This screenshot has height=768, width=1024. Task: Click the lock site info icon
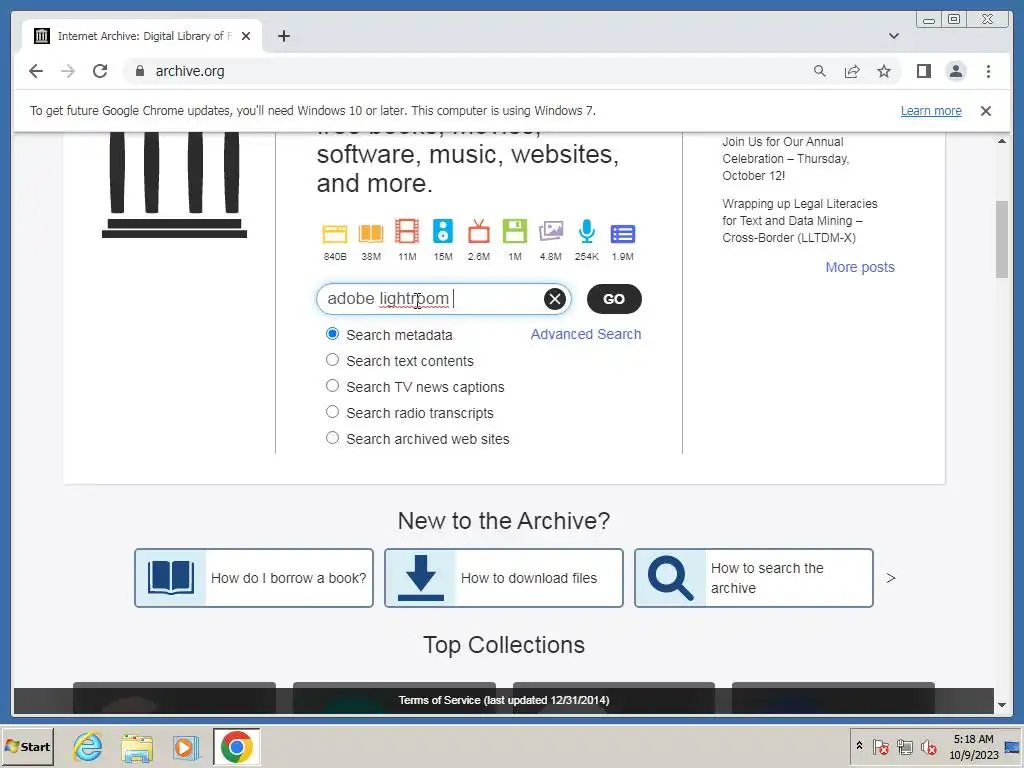point(139,71)
